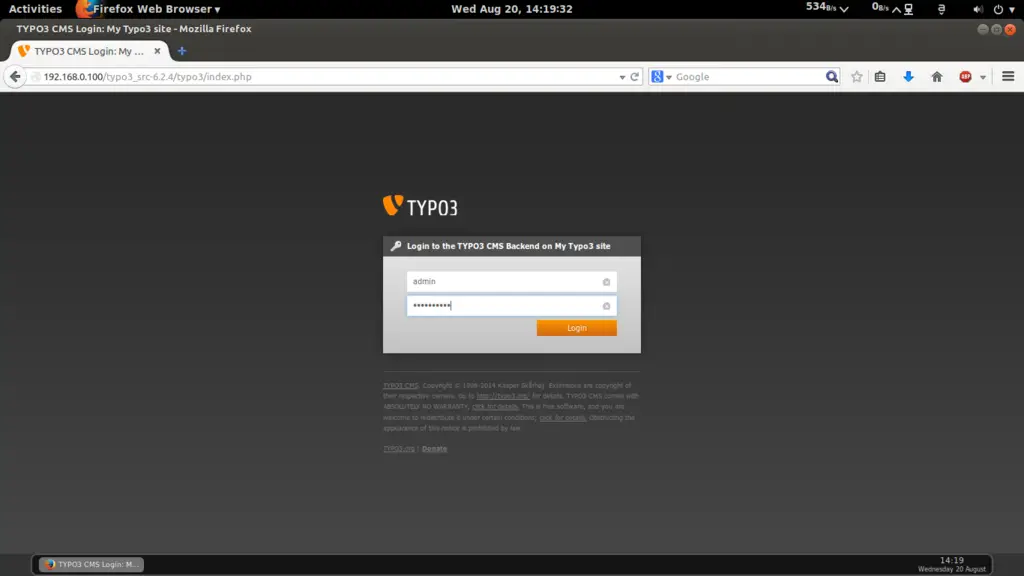The width and height of the screenshot is (1024, 576).
Task: Close the TYPO3 CMS Login tab
Action: coord(157,51)
